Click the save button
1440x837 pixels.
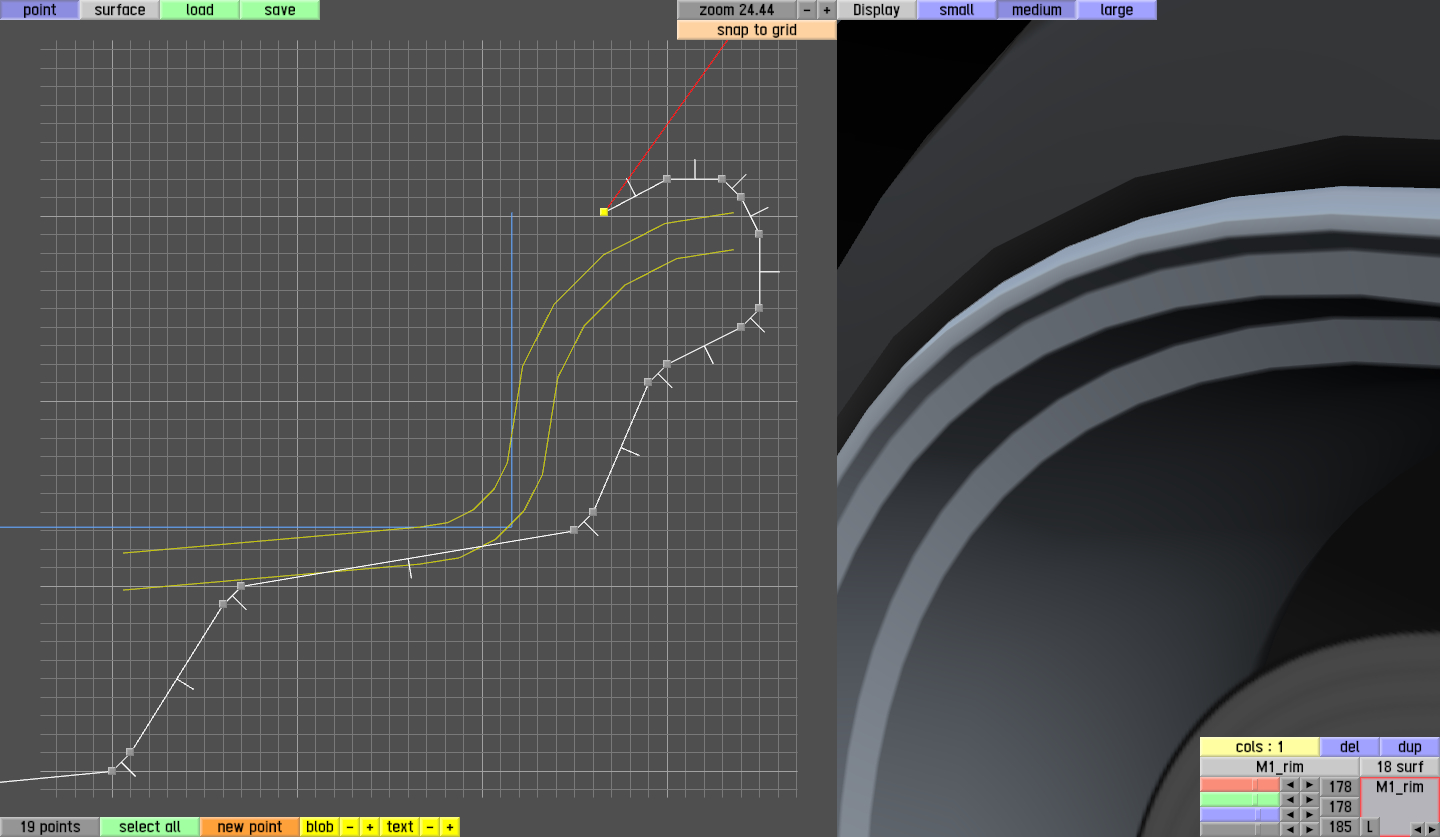(x=280, y=10)
